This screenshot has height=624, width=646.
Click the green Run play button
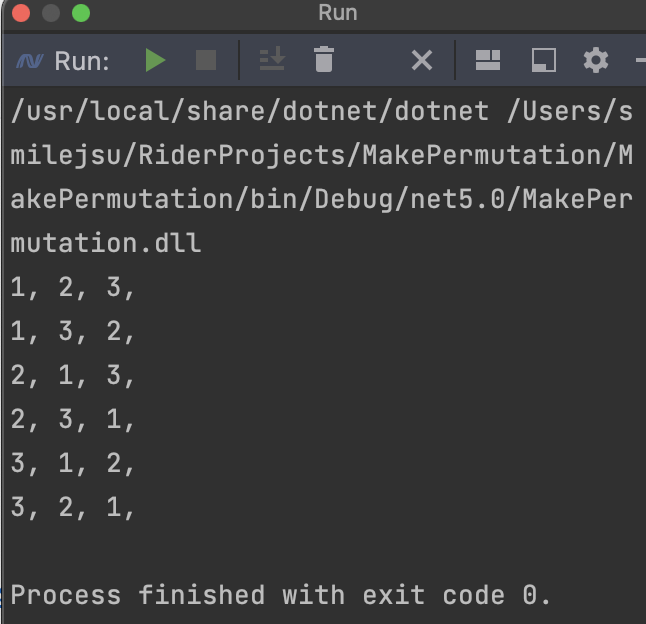pos(155,61)
